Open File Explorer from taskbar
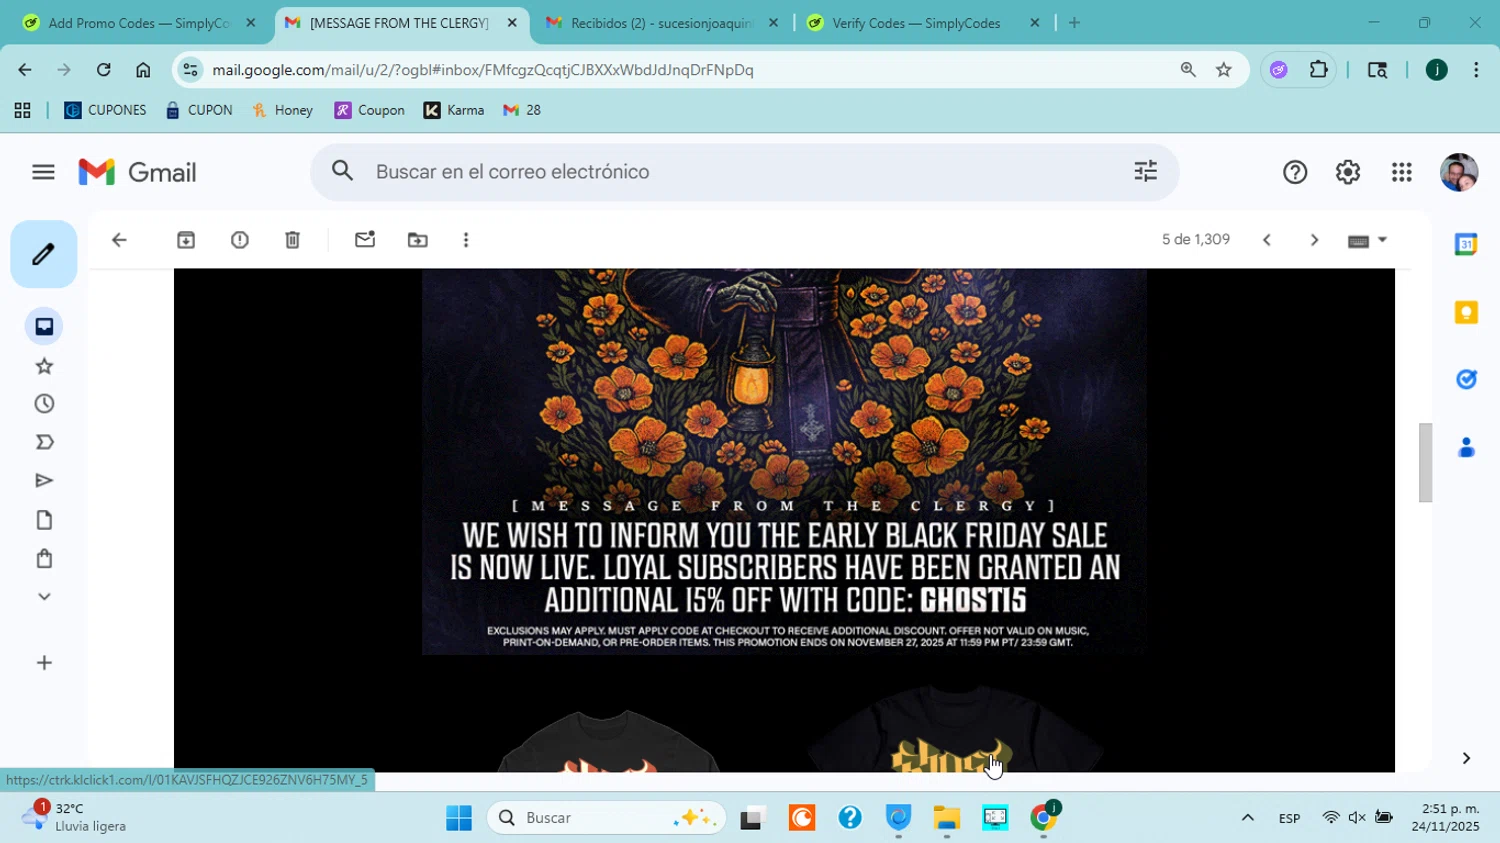 click(x=946, y=818)
